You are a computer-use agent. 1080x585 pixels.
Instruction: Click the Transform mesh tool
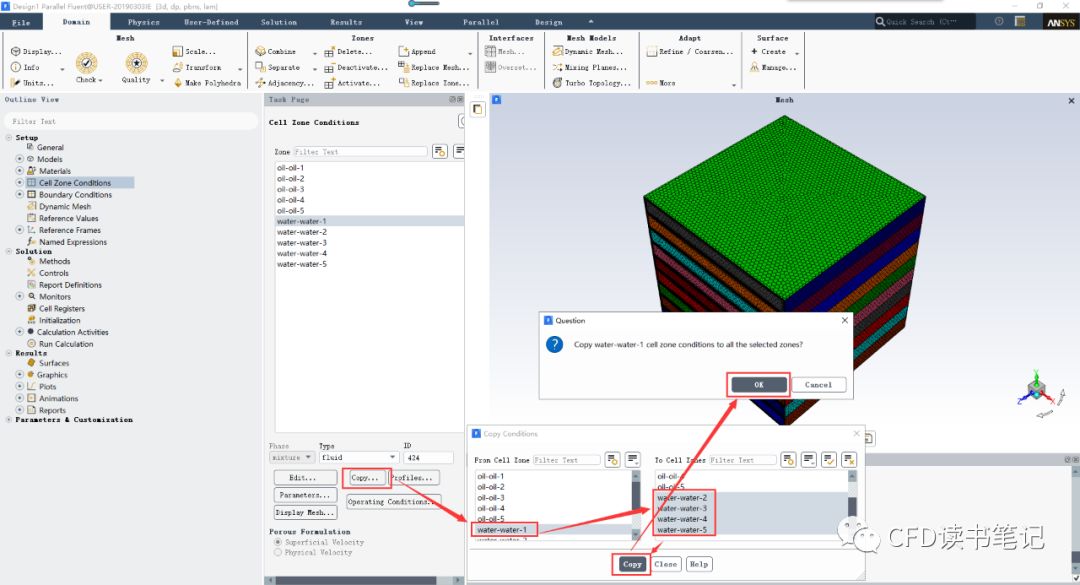pos(197,68)
